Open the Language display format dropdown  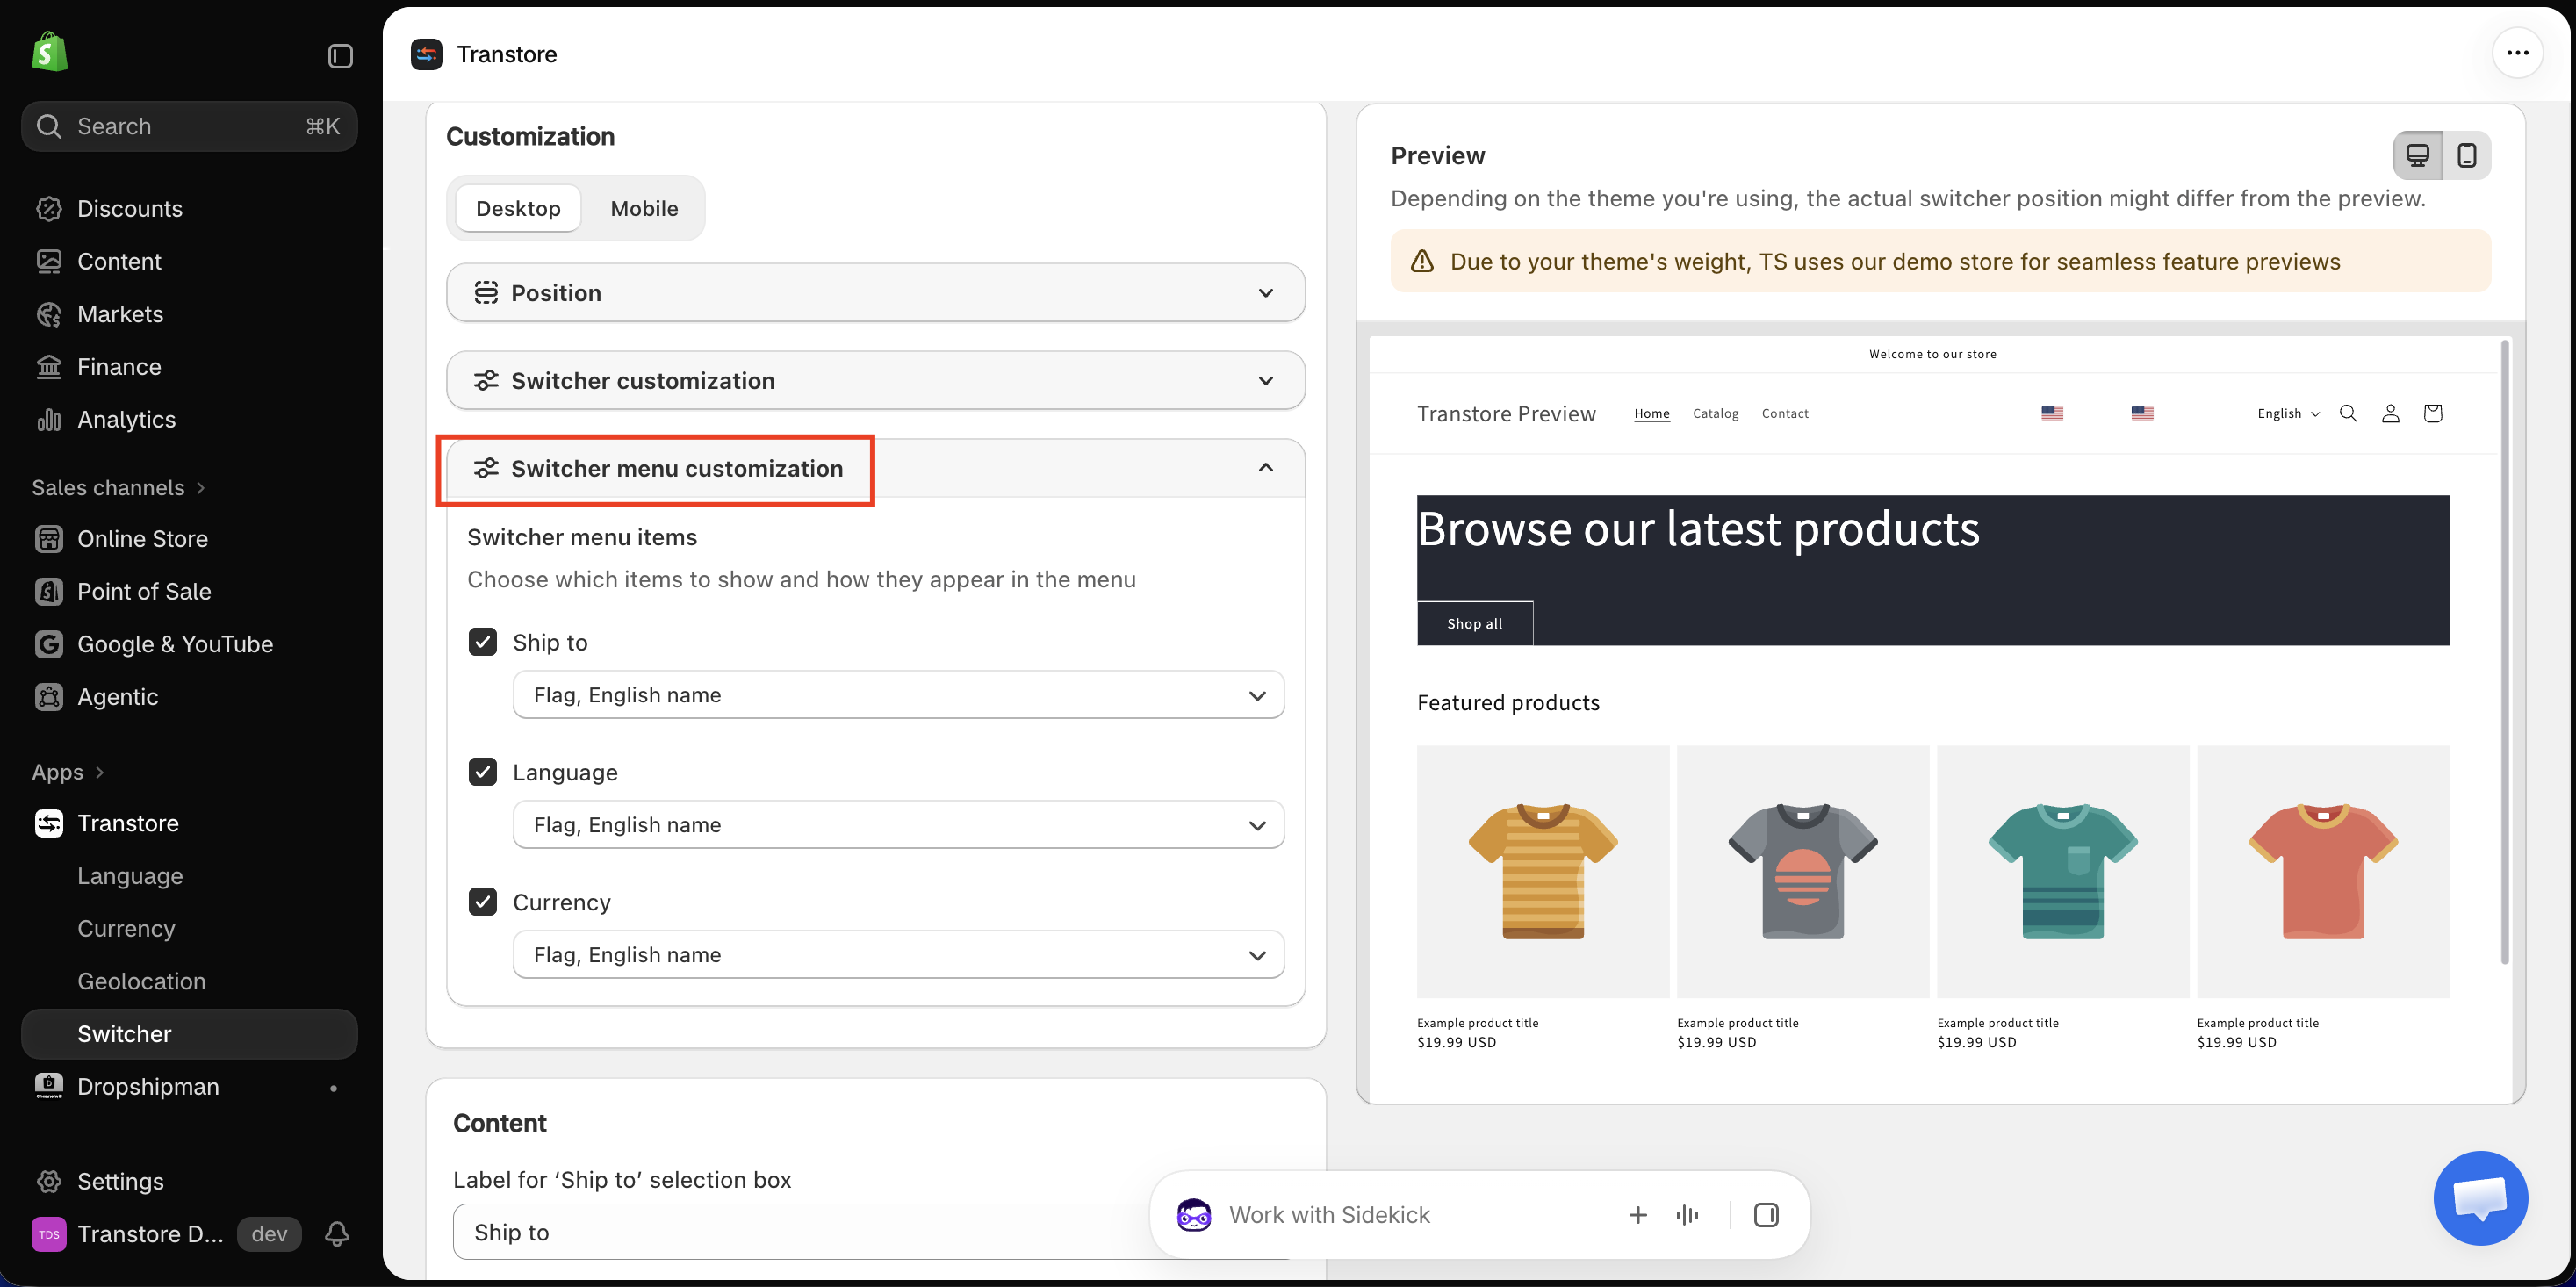coord(898,825)
